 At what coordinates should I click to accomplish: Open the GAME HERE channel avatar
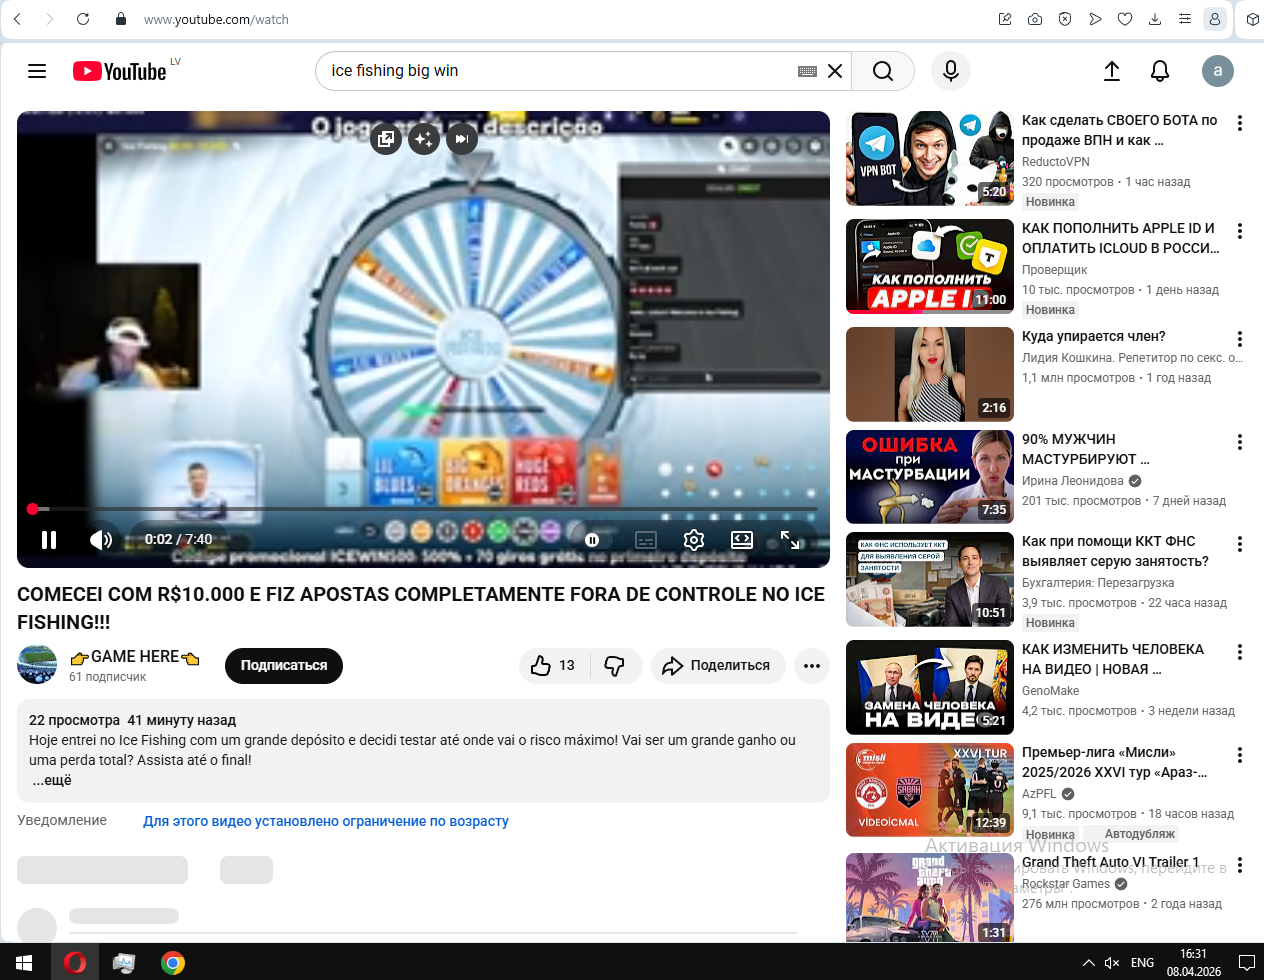click(37, 665)
